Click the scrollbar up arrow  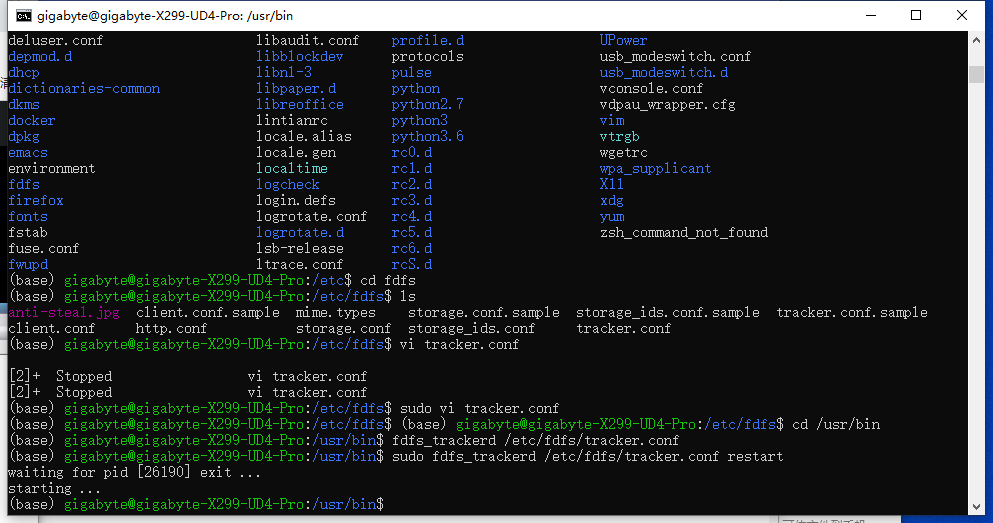(976, 40)
